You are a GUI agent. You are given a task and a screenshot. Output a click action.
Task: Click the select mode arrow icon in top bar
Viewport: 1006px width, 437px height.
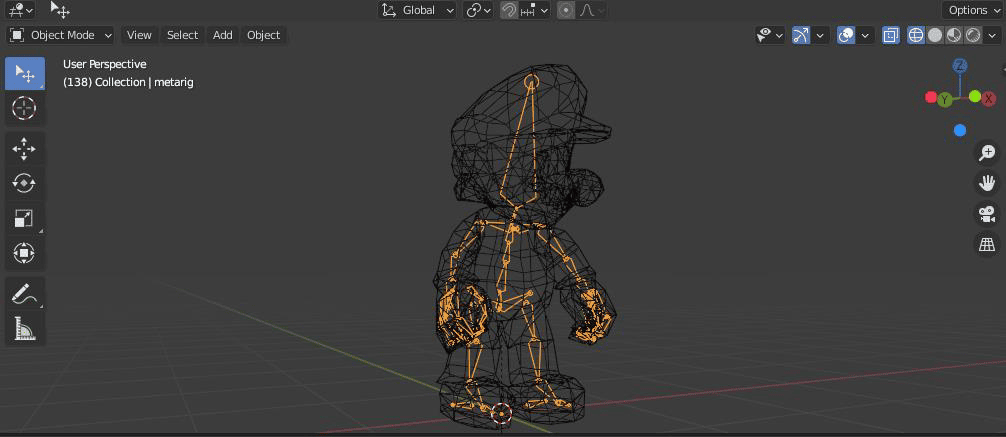pos(60,10)
